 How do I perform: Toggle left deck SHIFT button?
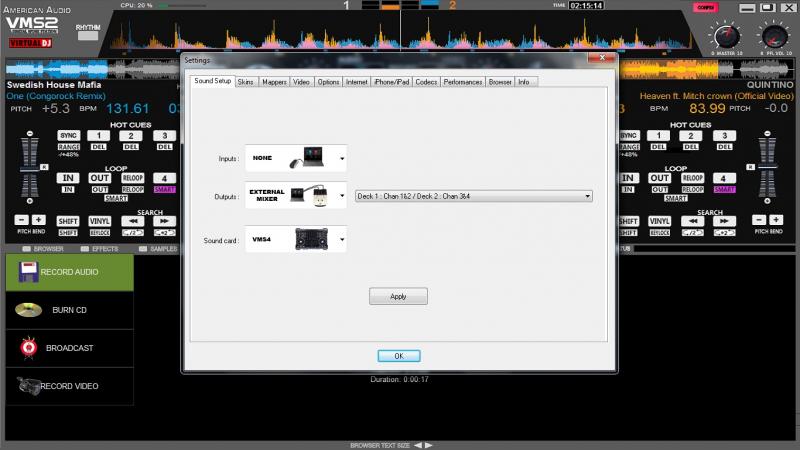coord(68,221)
